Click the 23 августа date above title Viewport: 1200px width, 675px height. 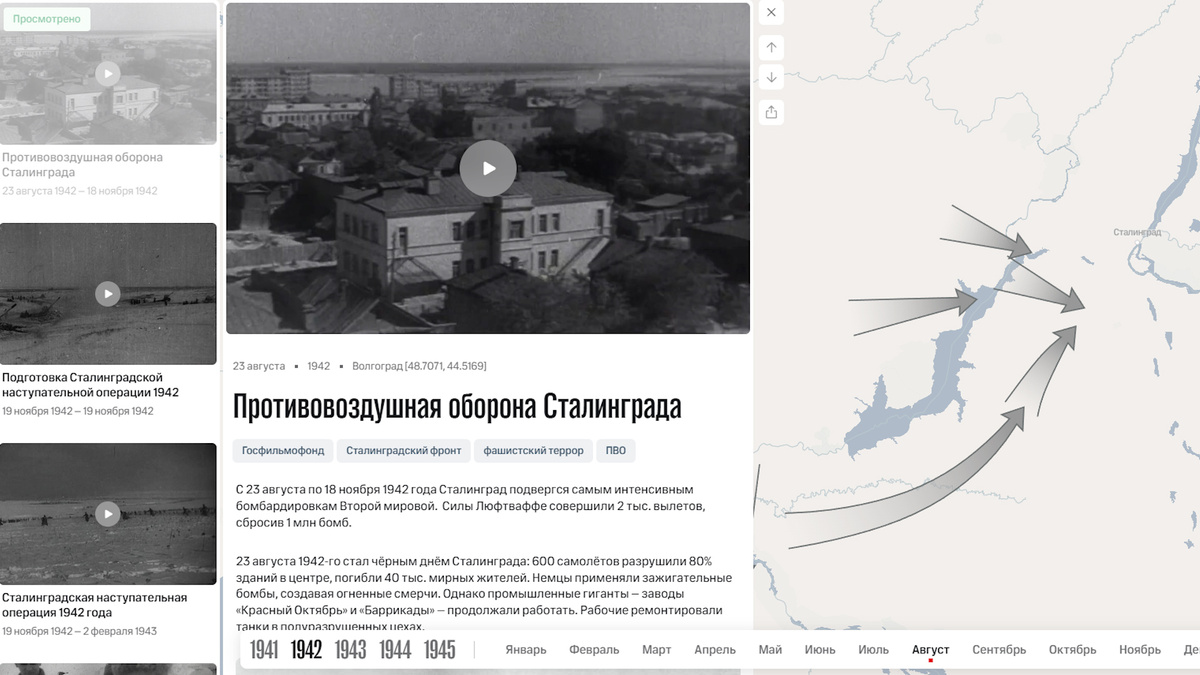[259, 366]
